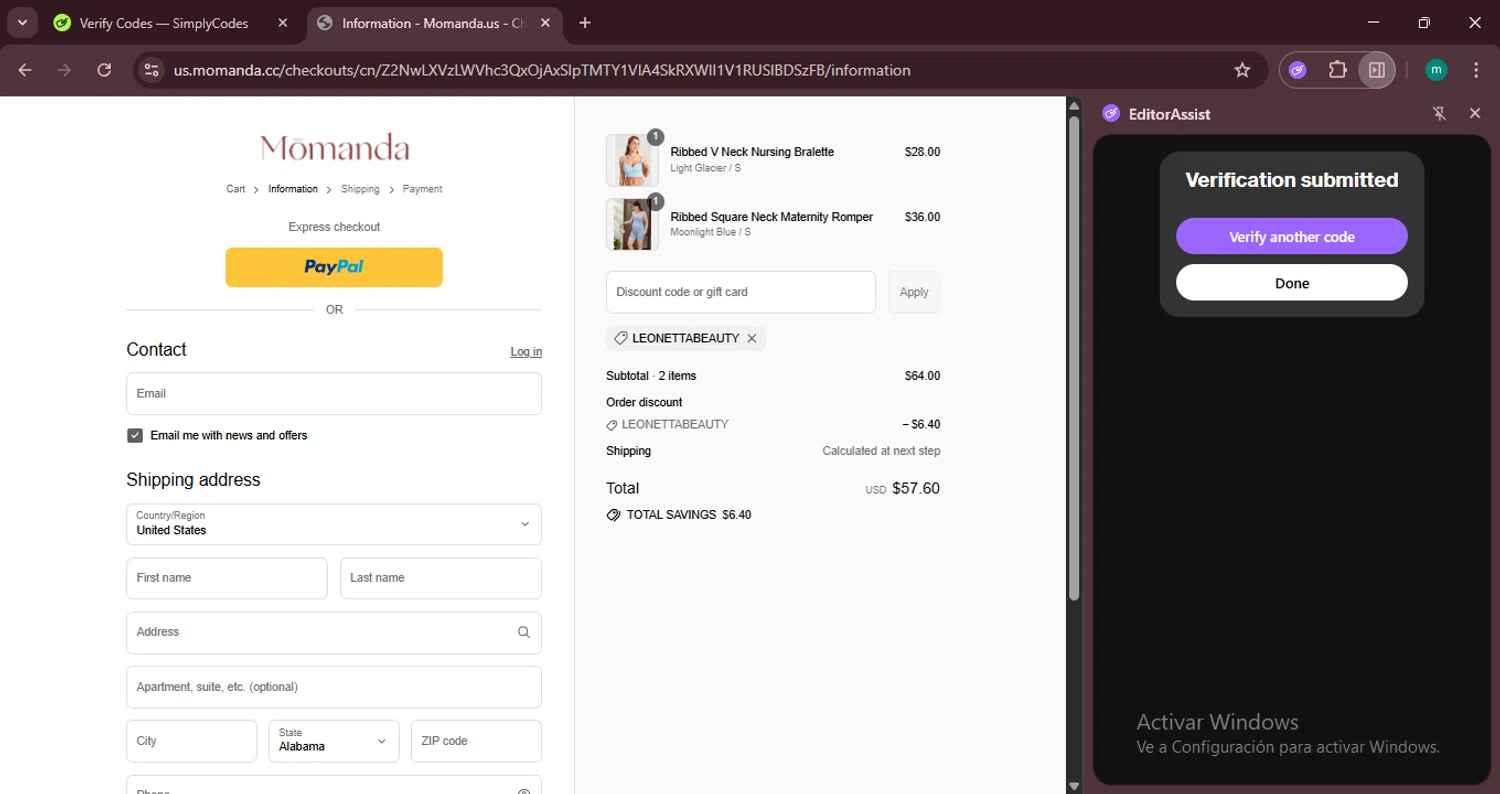
Task: Minimize the browser window
Action: pos(1373,22)
